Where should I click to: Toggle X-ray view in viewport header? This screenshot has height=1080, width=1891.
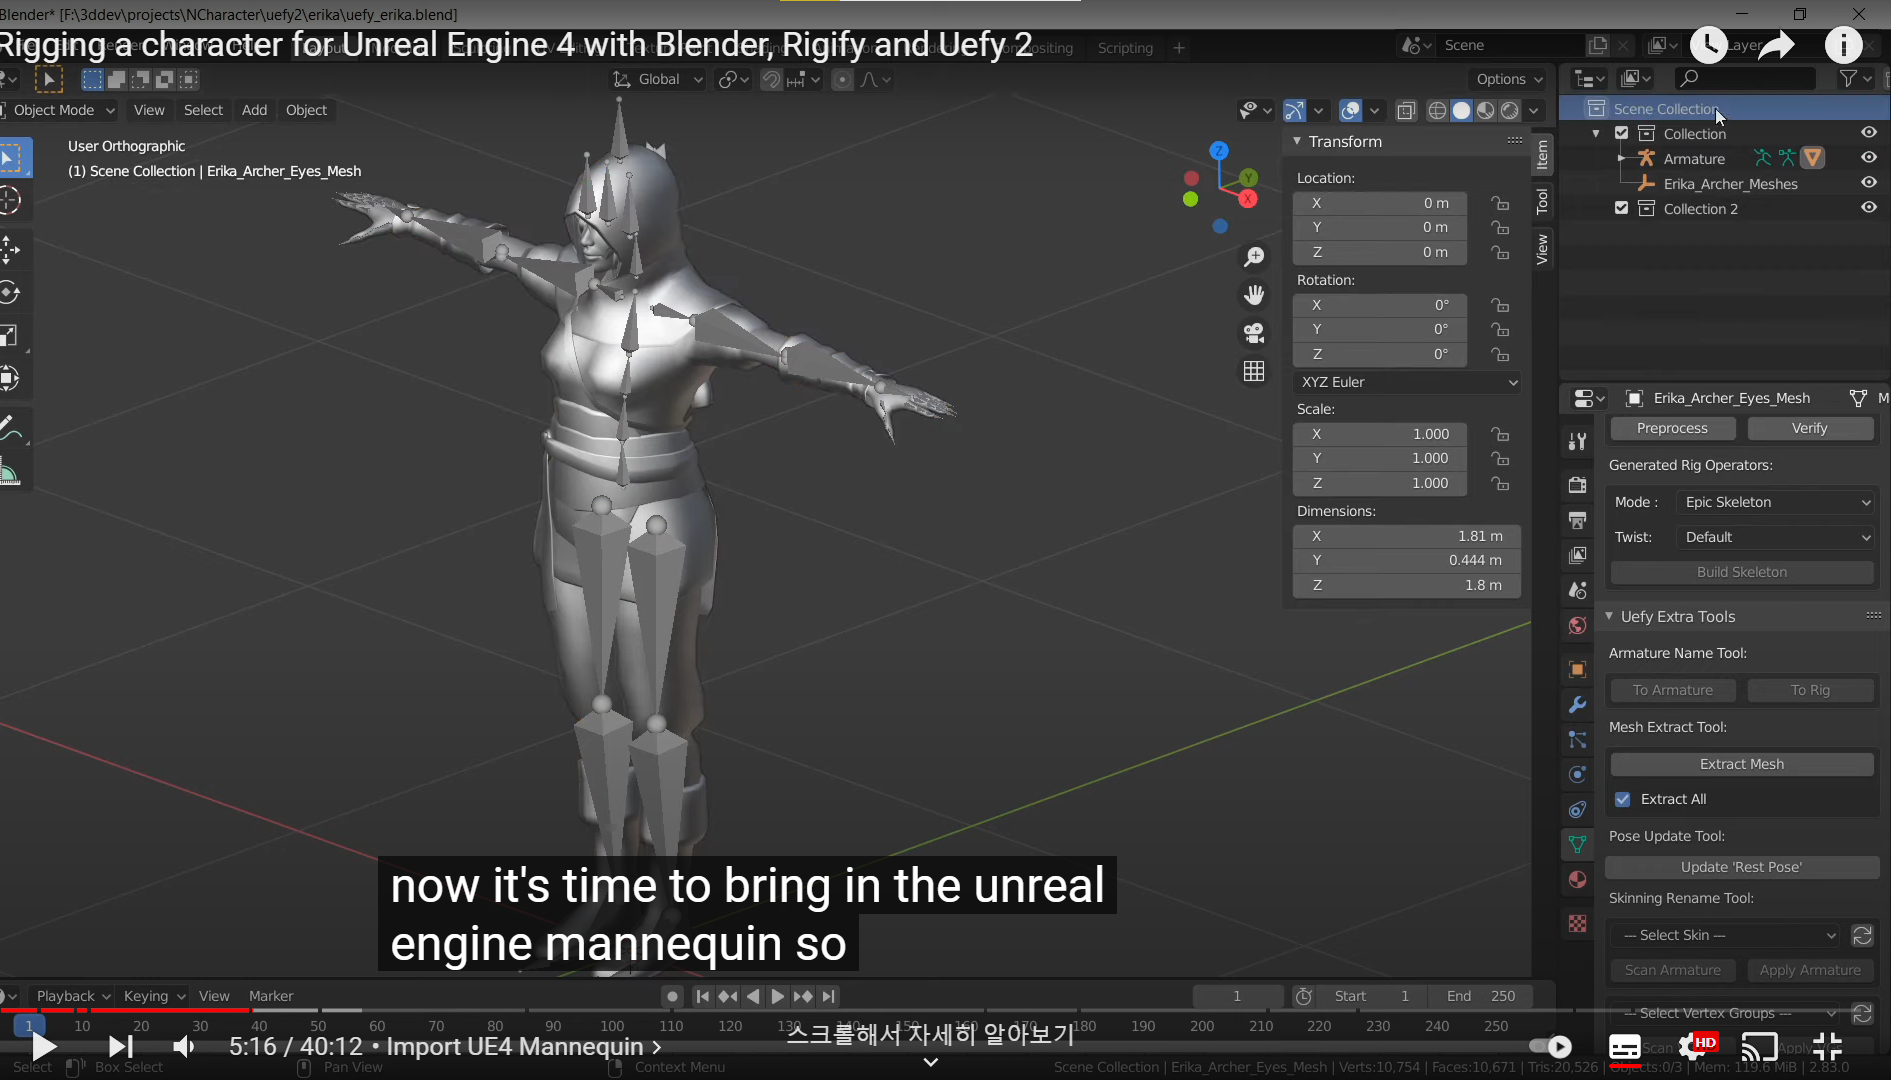[1406, 110]
